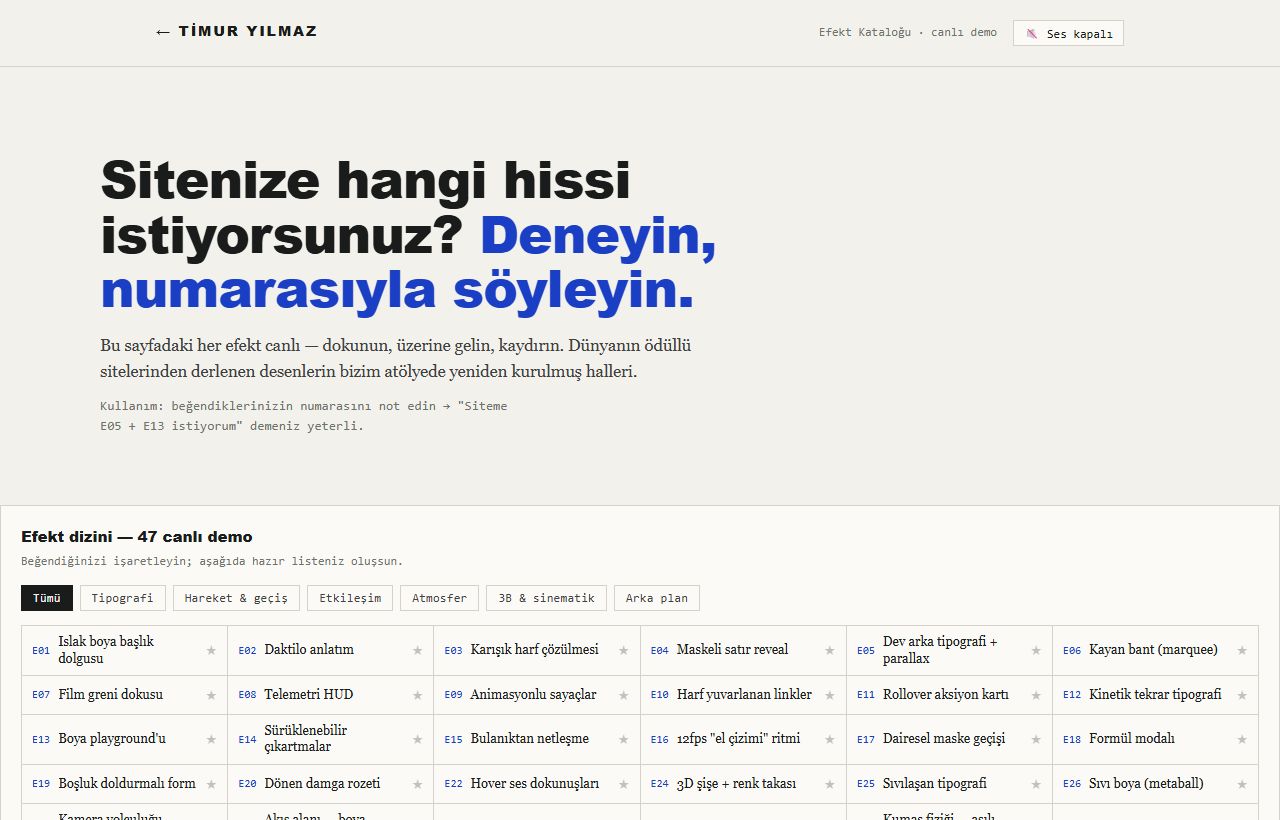Click the Efekt dizini — 47 canlı demo heading

coord(137,537)
